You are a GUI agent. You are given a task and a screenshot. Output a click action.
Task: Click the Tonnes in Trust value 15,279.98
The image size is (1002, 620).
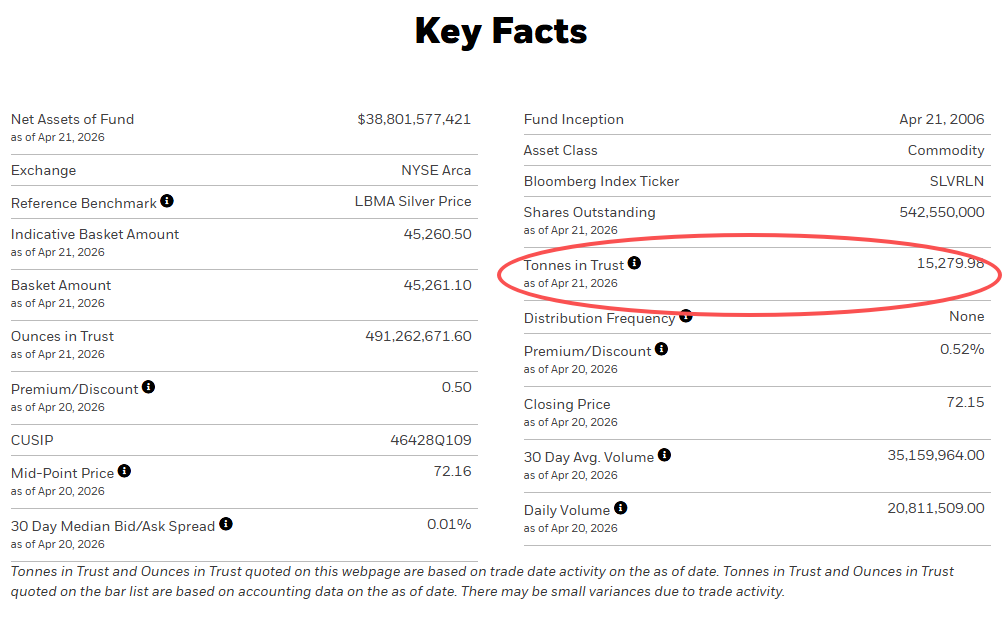[x=950, y=263]
